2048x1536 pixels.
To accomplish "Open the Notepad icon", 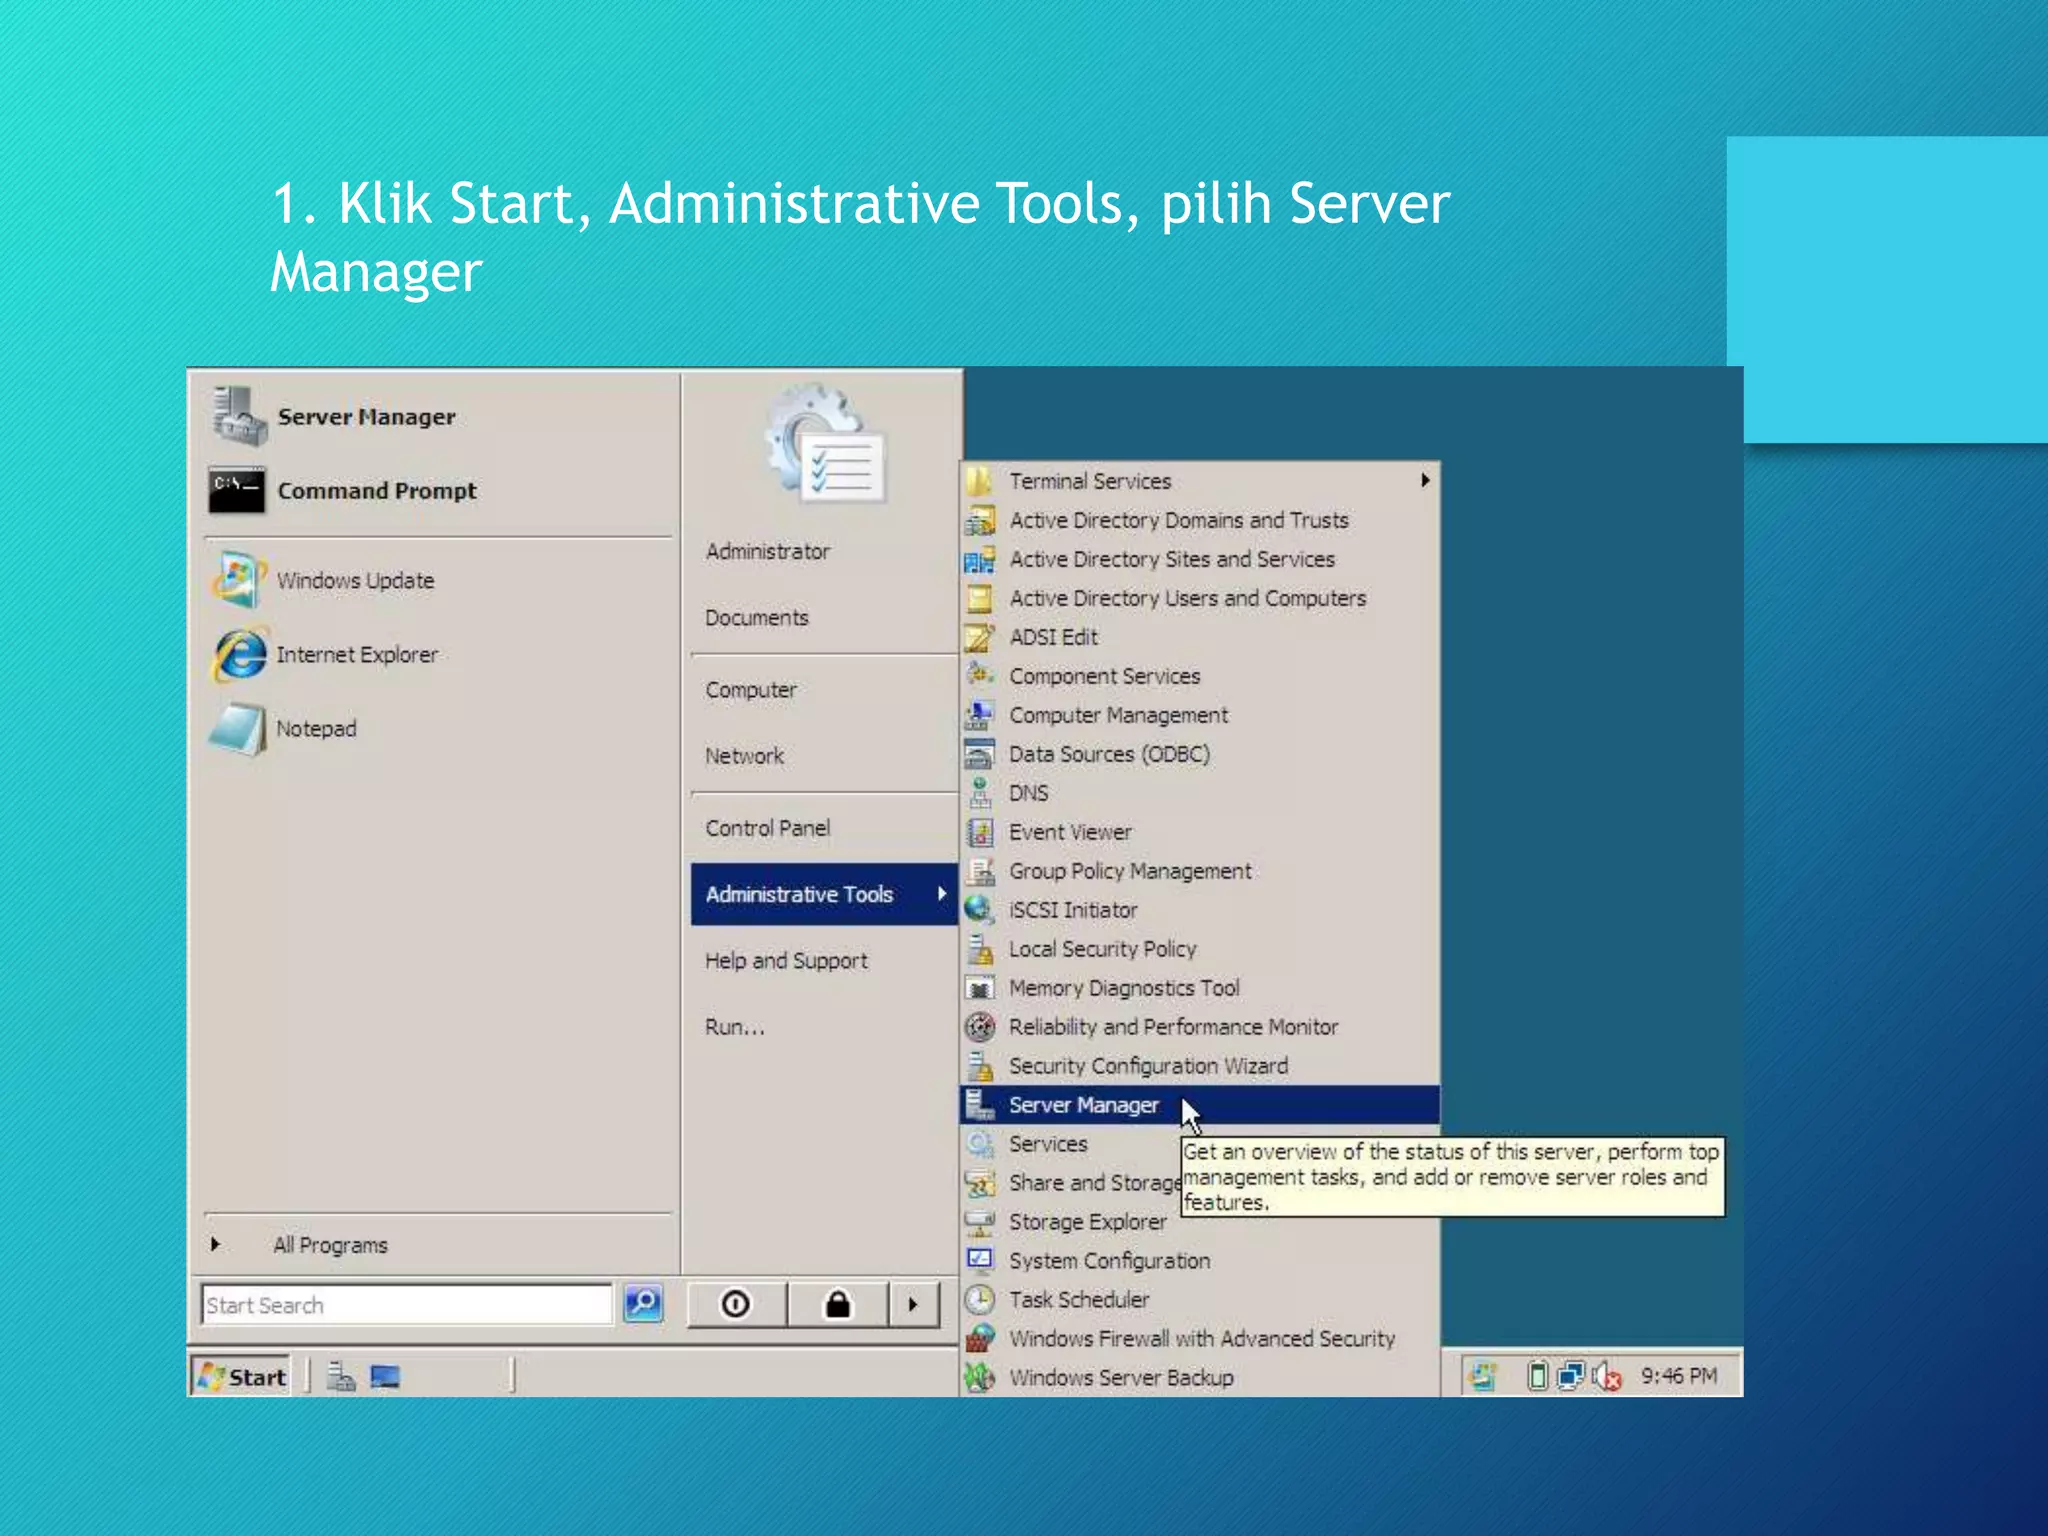I will pyautogui.click(x=238, y=729).
